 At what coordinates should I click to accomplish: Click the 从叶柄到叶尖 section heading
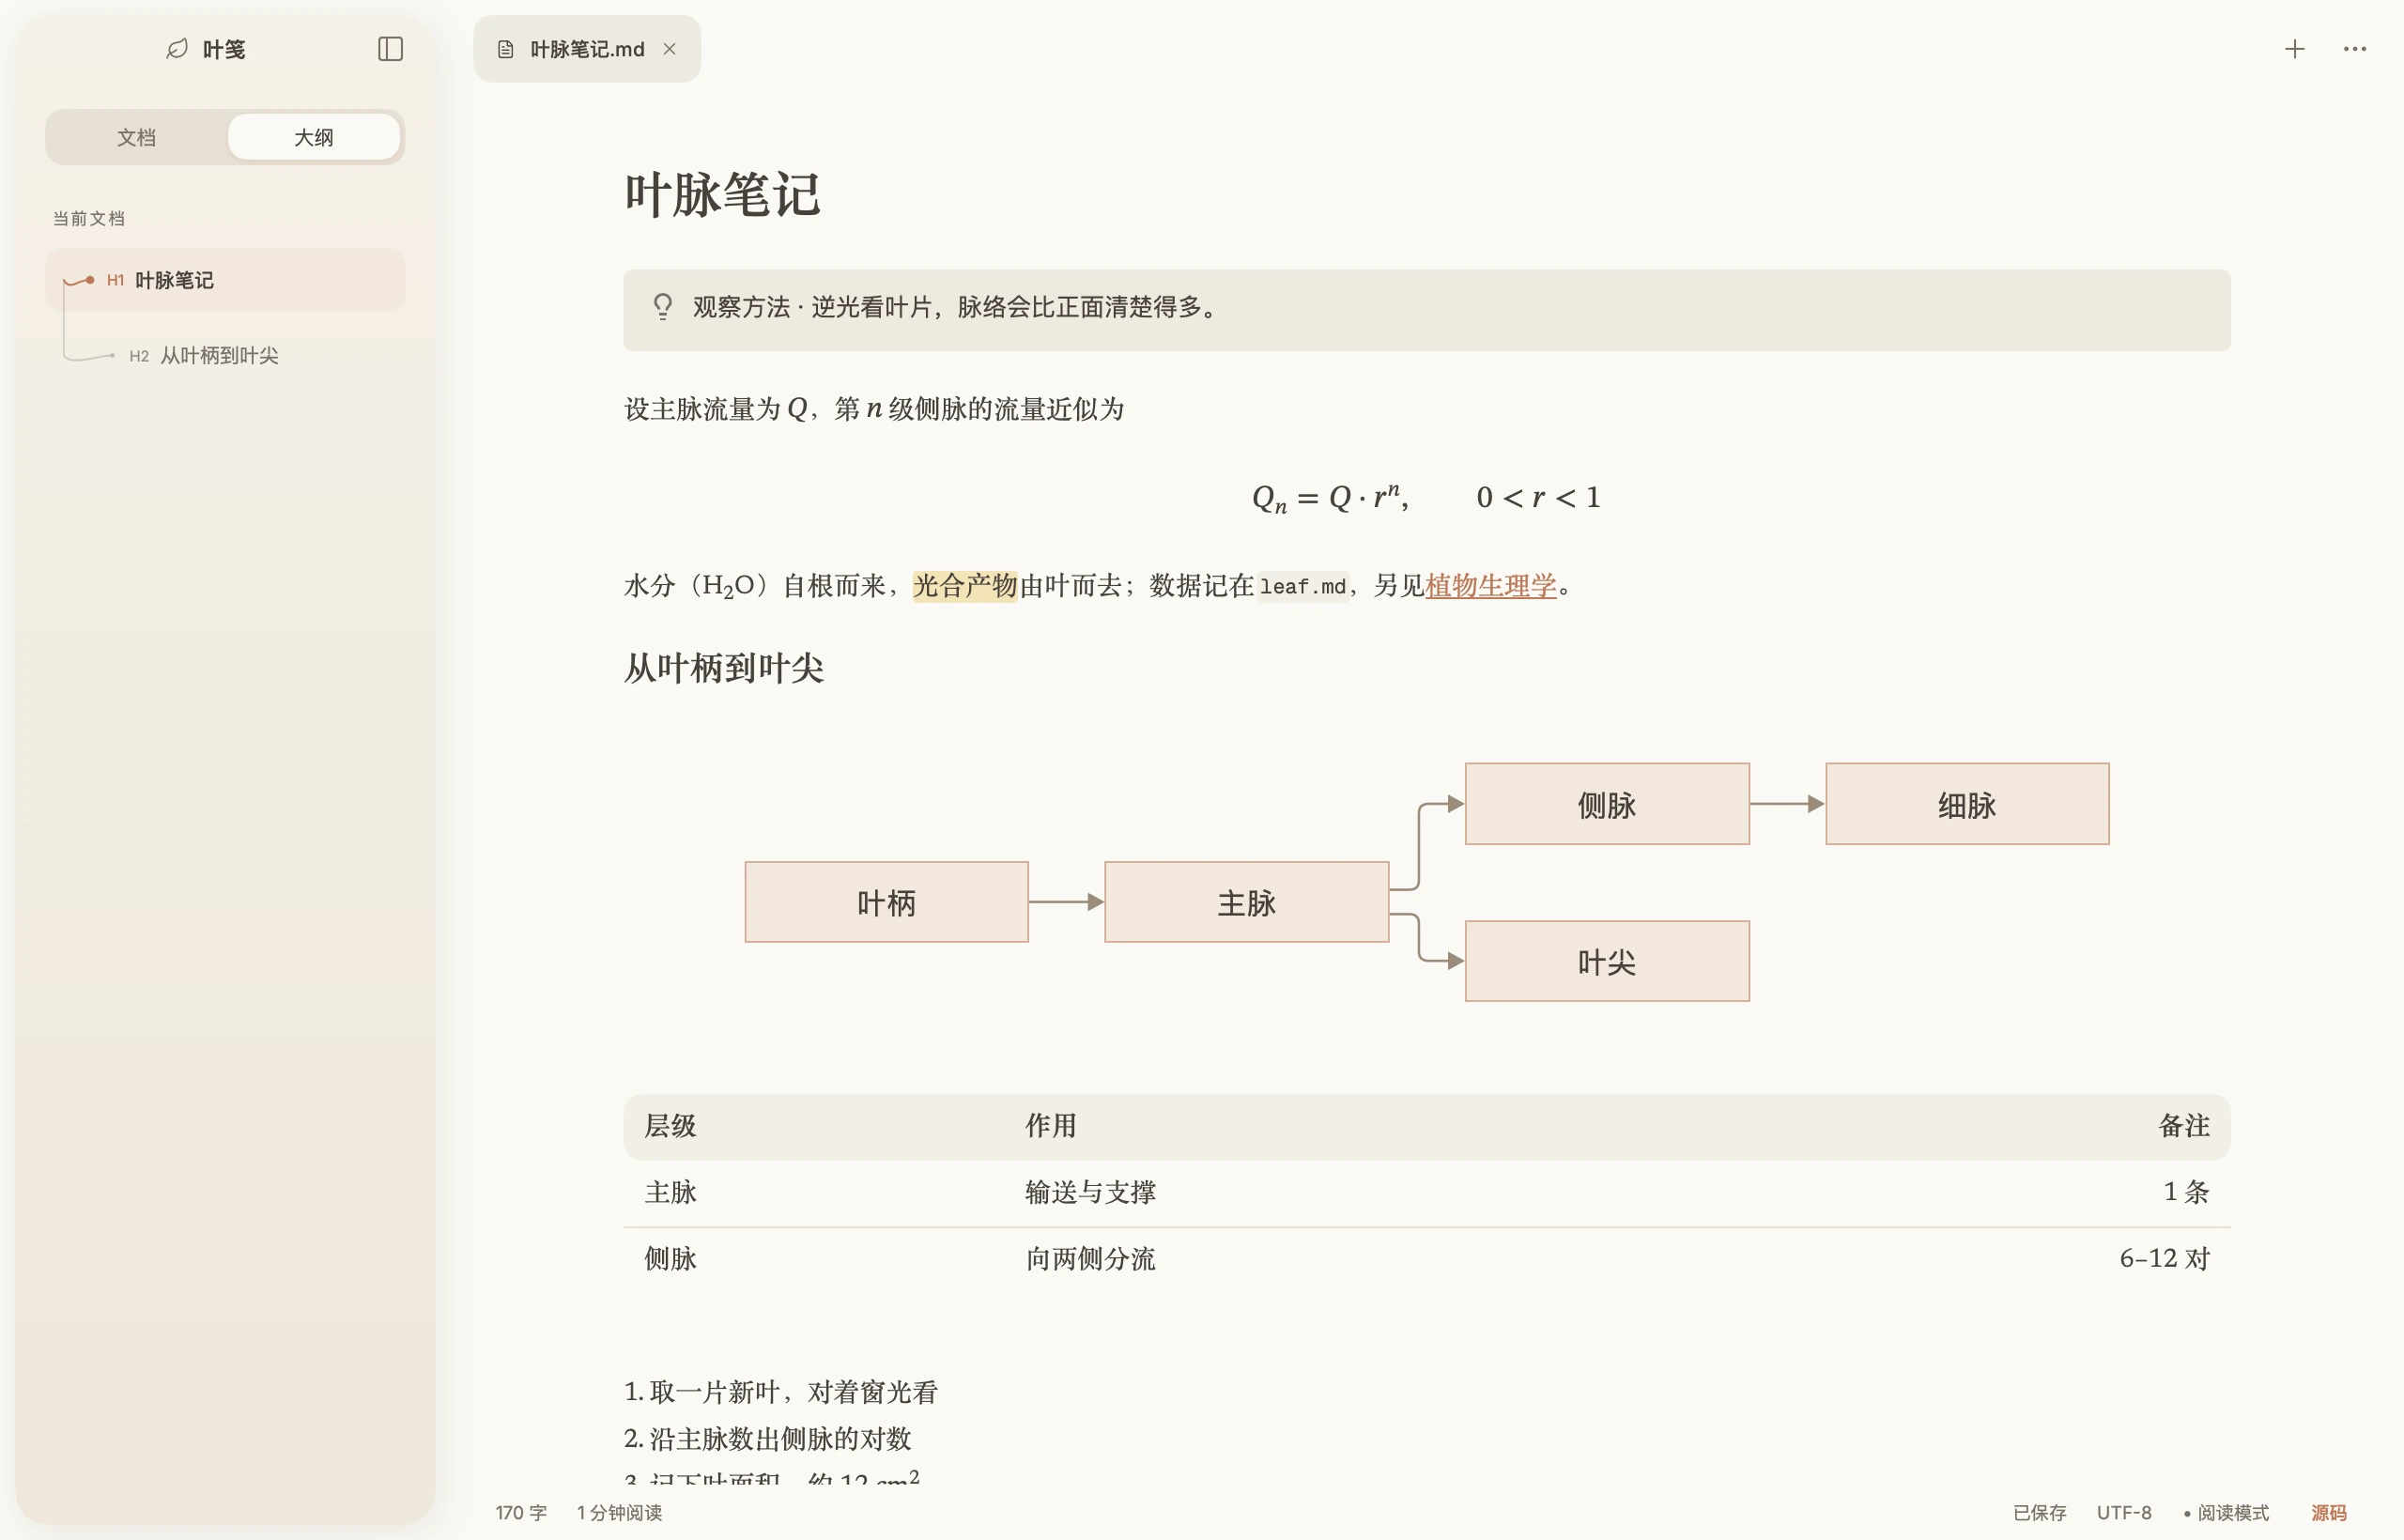tap(723, 668)
